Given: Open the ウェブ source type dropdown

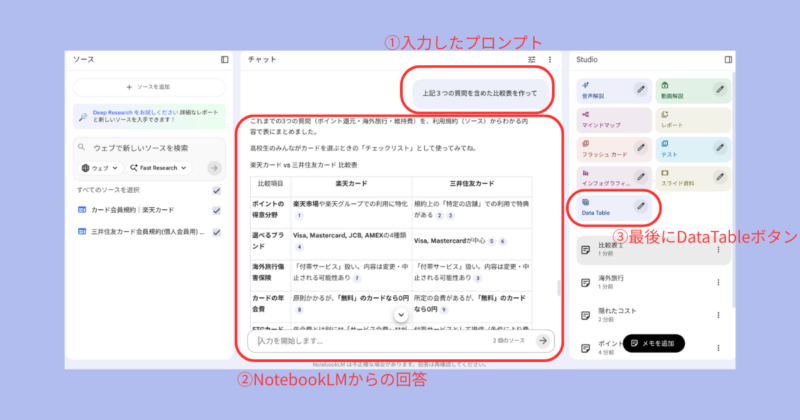Looking at the screenshot, I should (x=99, y=168).
